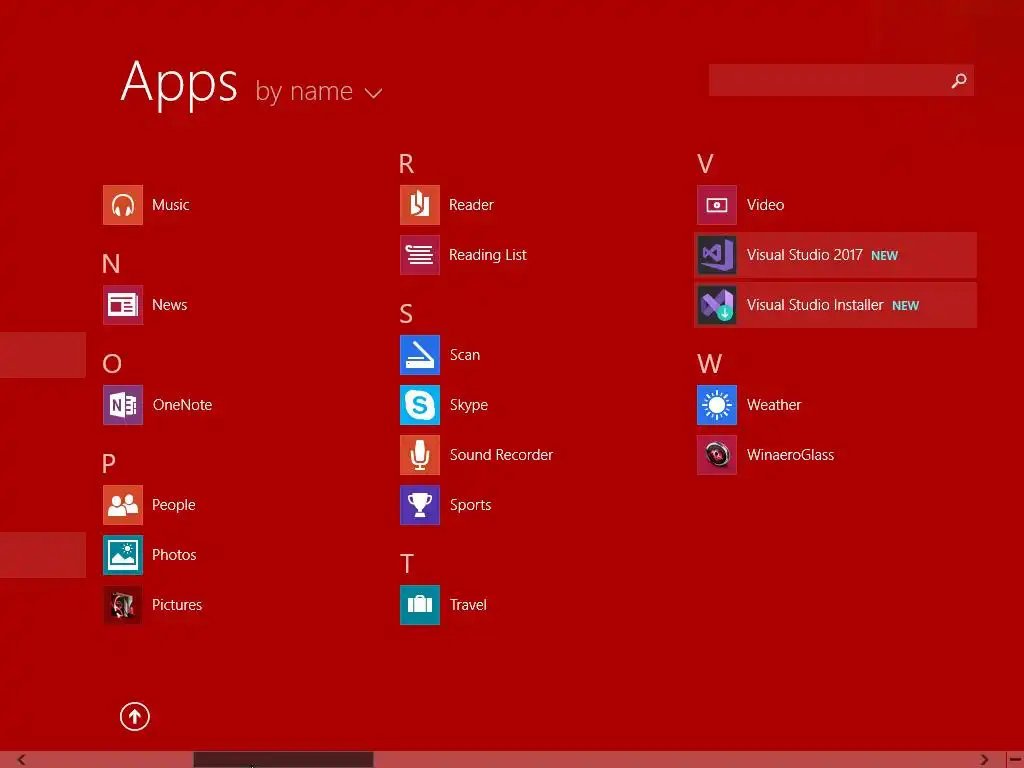Jump via letter header W

coord(710,364)
